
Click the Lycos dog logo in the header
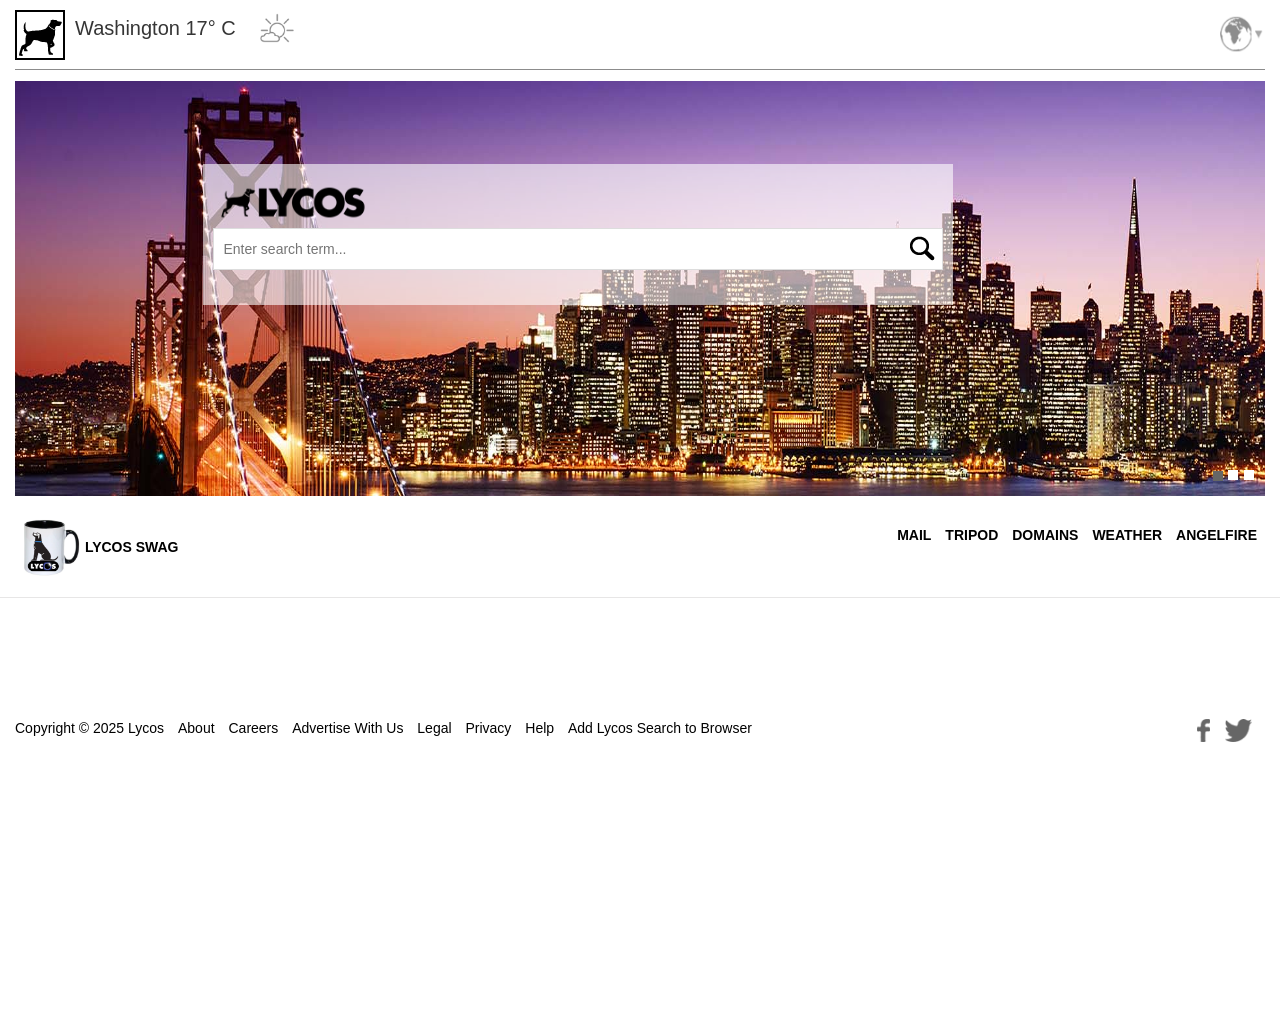pyautogui.click(x=40, y=35)
